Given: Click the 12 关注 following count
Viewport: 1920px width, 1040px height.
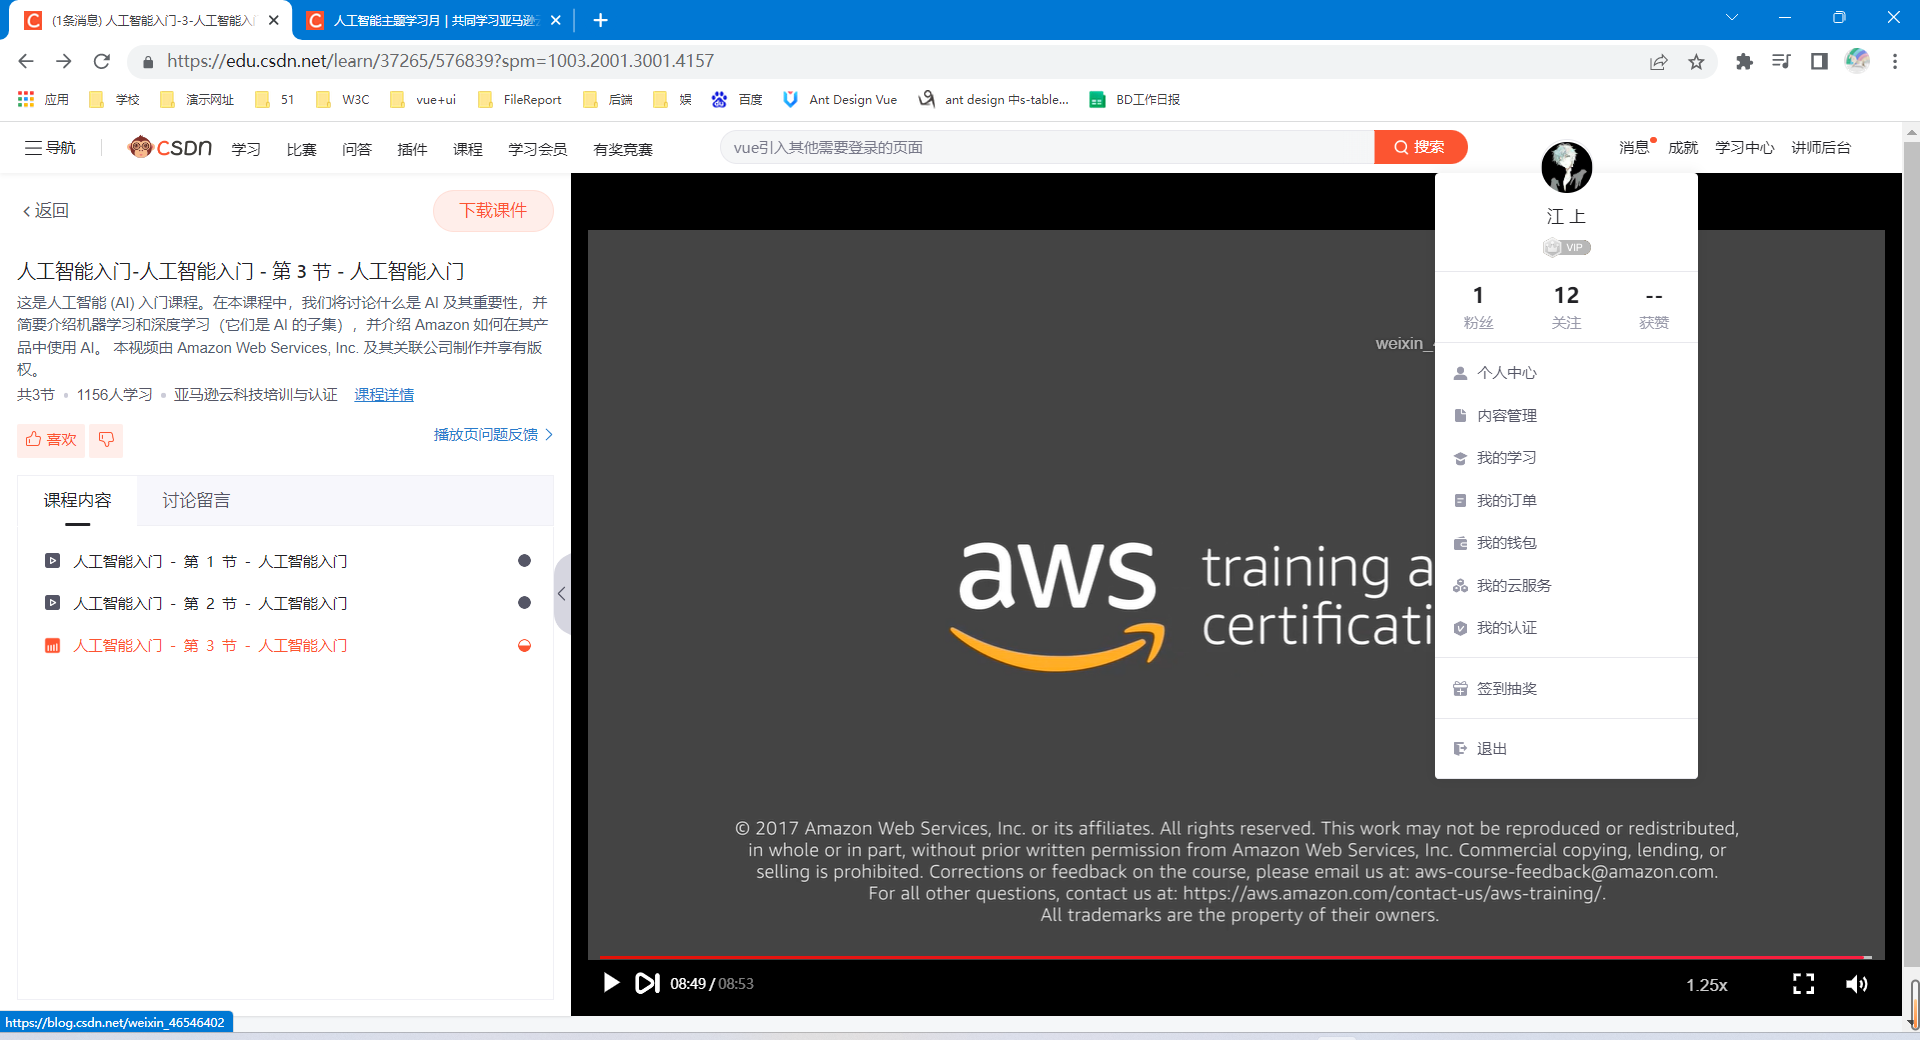Looking at the screenshot, I should [x=1566, y=306].
